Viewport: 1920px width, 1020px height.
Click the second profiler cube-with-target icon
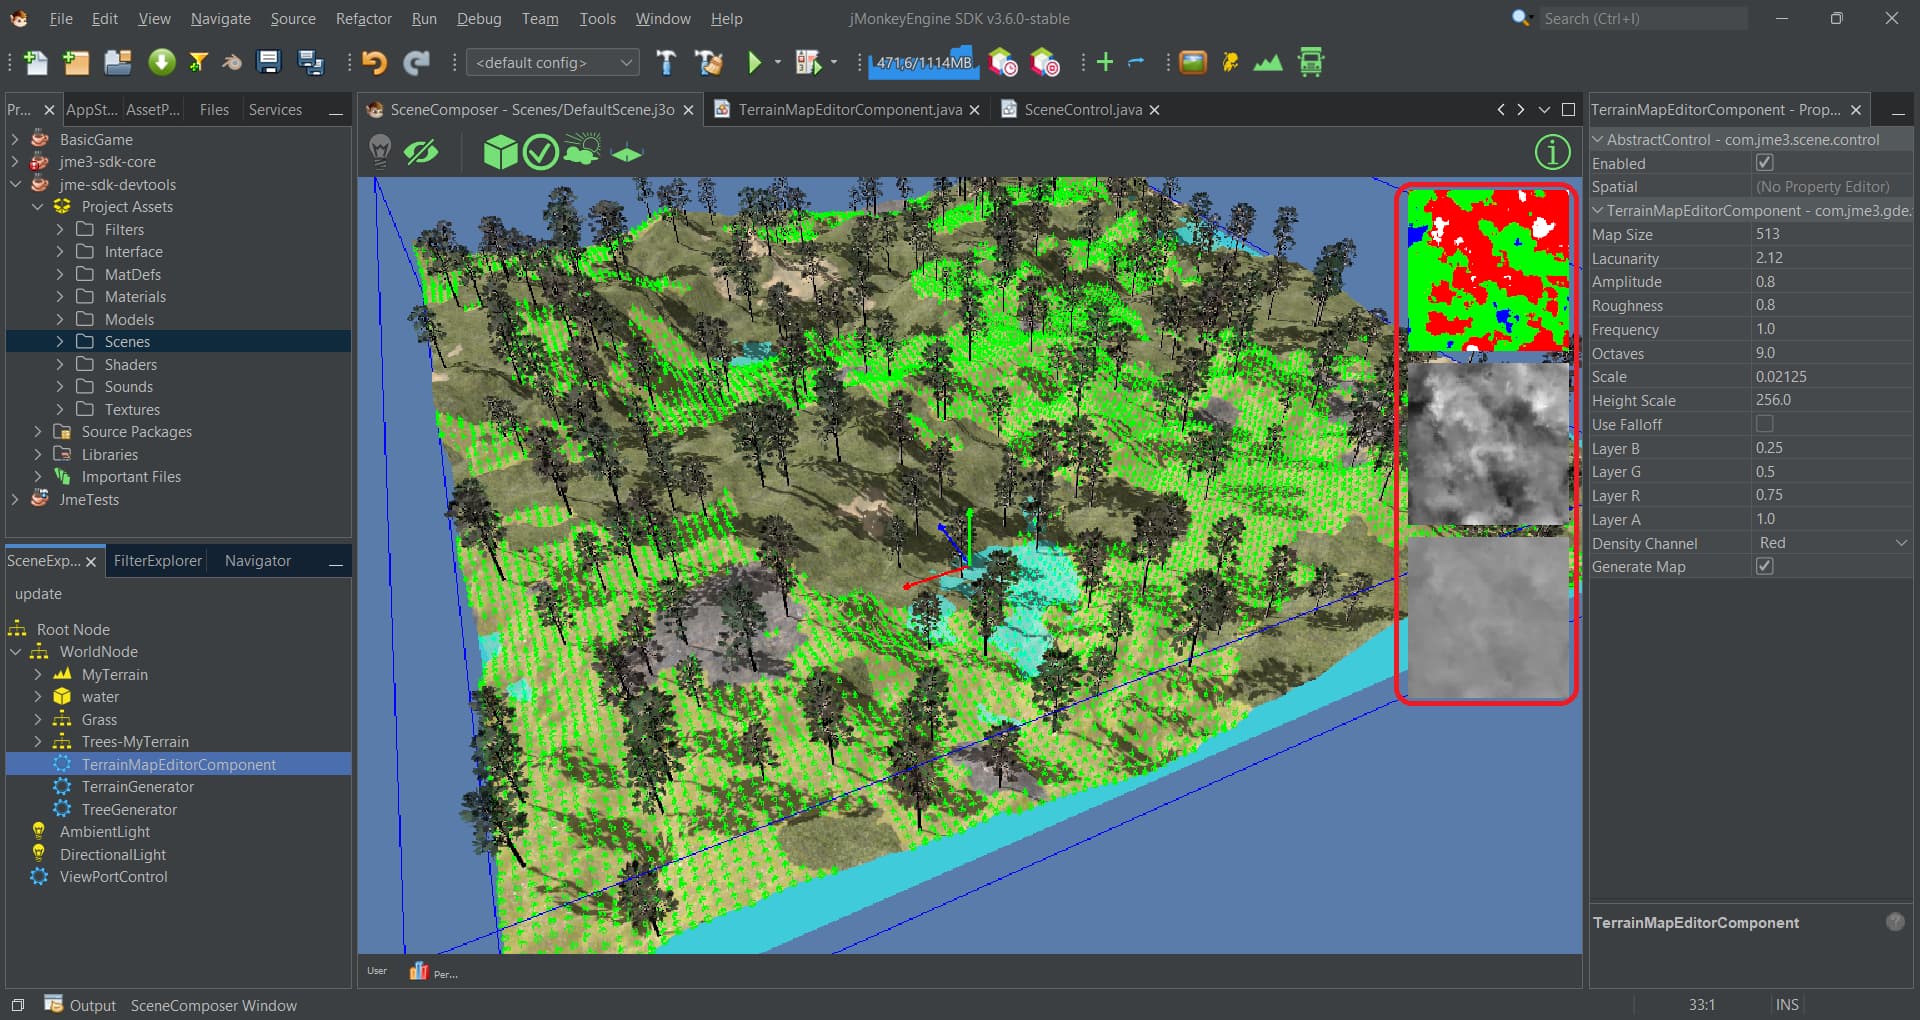(x=1045, y=63)
